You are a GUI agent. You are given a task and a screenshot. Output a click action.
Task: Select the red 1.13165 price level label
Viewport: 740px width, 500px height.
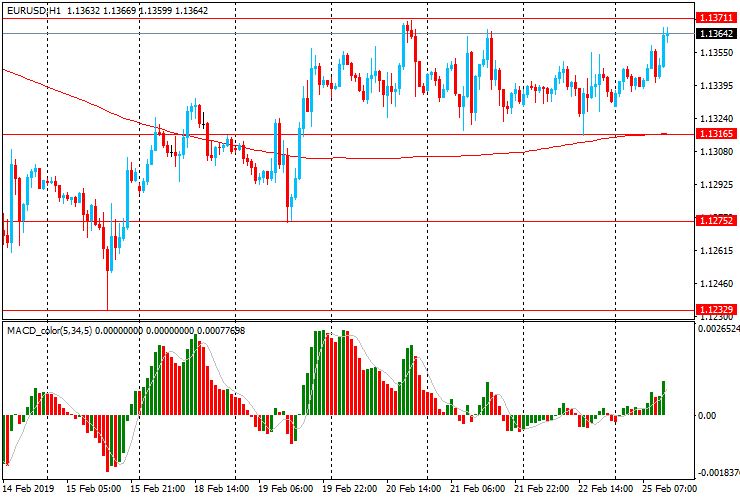[x=714, y=134]
